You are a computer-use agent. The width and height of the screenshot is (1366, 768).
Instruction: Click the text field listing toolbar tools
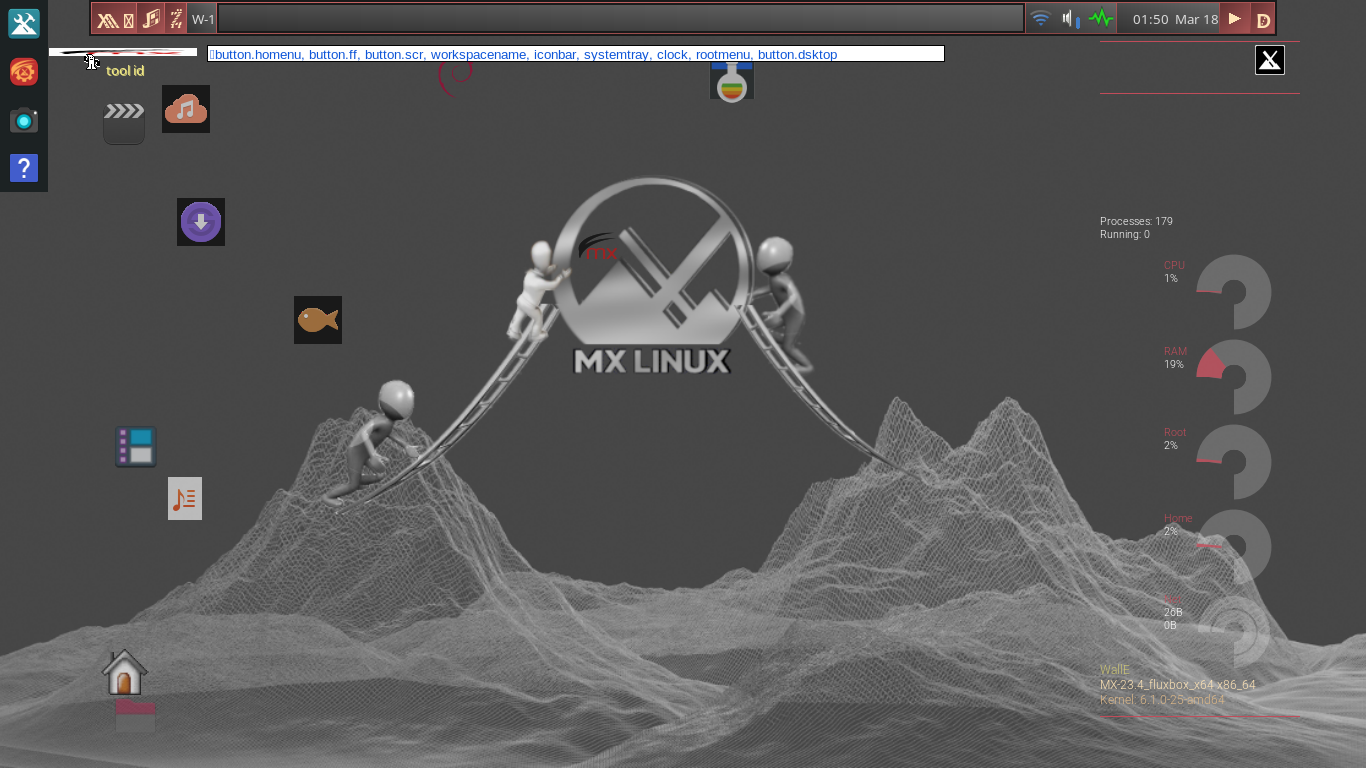pos(576,54)
